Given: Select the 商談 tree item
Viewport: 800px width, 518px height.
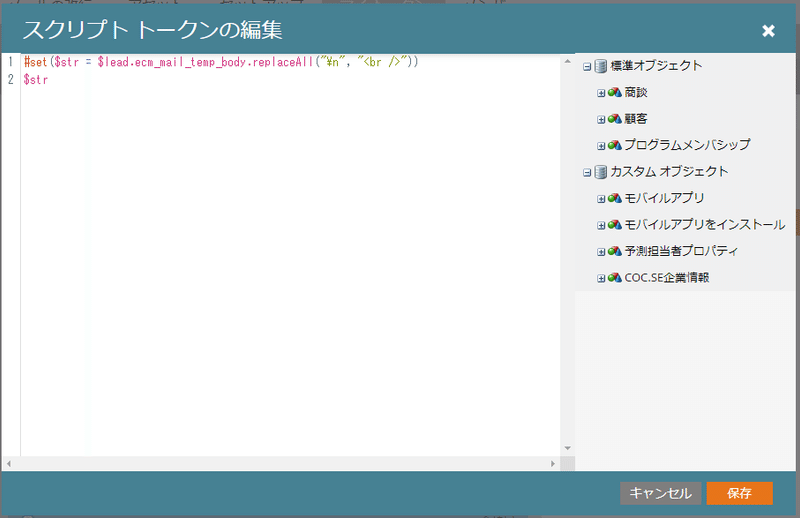Looking at the screenshot, I should coord(636,92).
